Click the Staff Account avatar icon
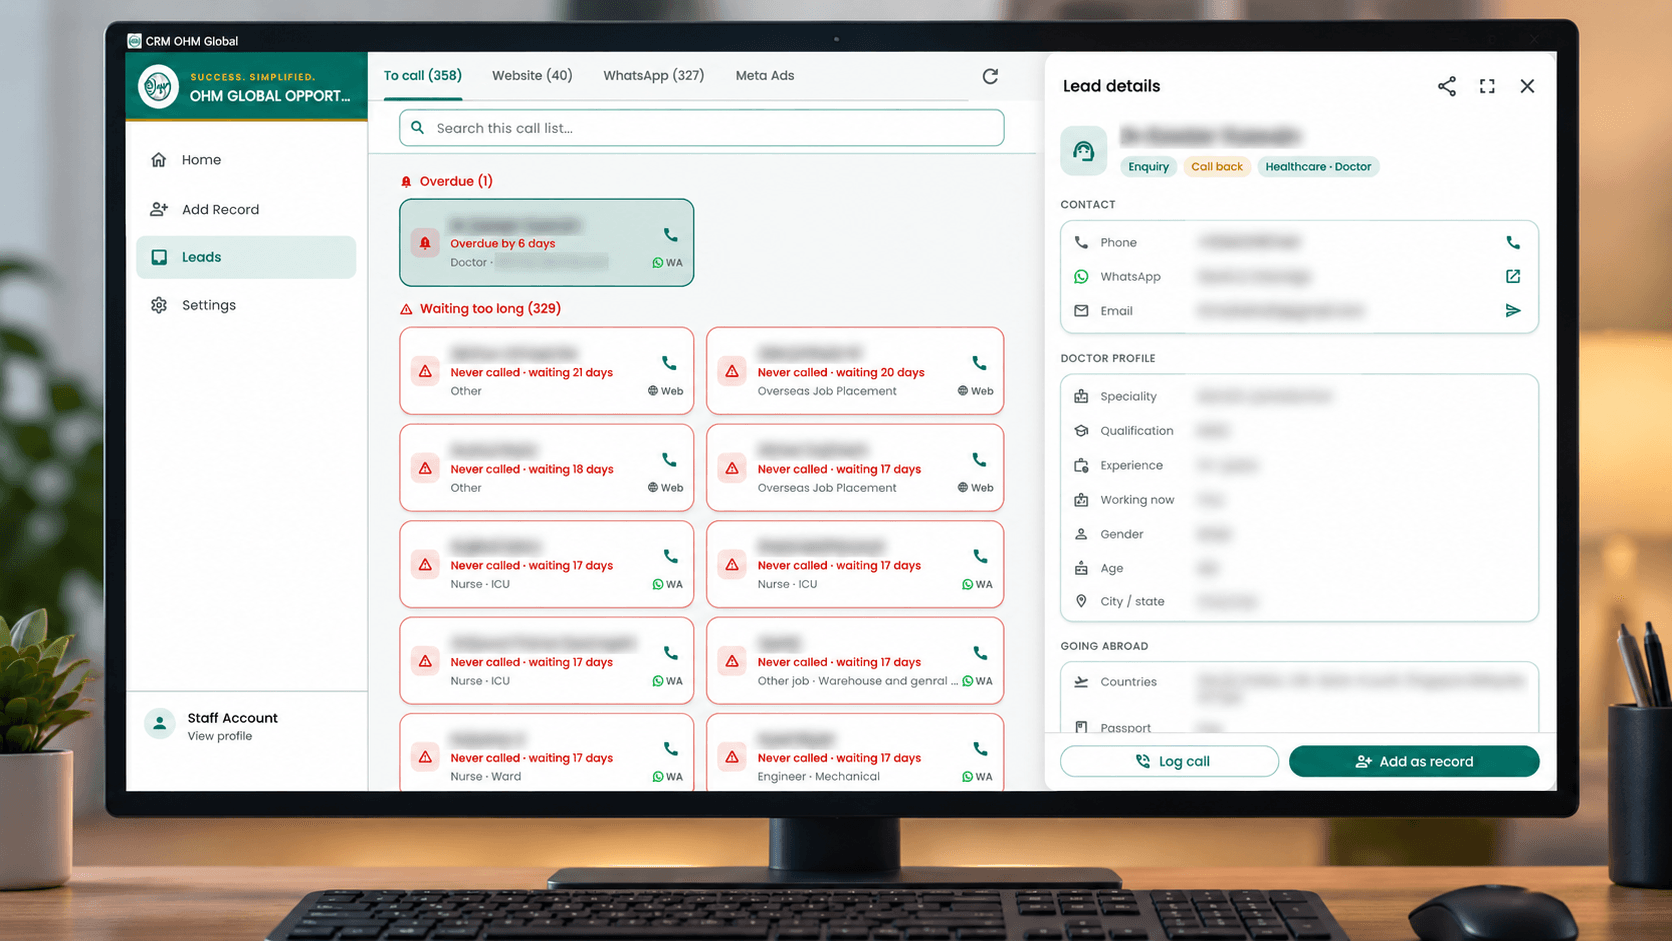Screen dimensions: 1672x941 click(x=159, y=723)
